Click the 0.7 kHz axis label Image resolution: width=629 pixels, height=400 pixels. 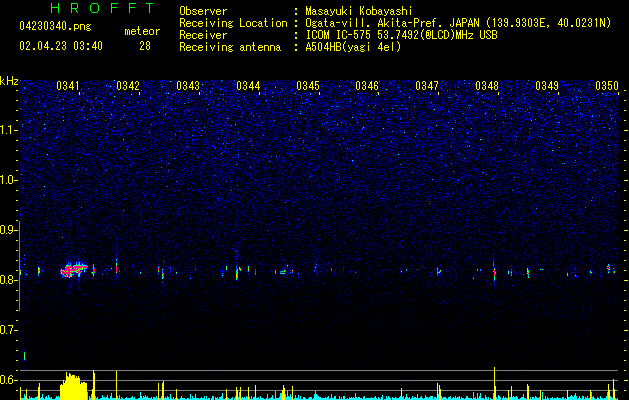pos(9,330)
